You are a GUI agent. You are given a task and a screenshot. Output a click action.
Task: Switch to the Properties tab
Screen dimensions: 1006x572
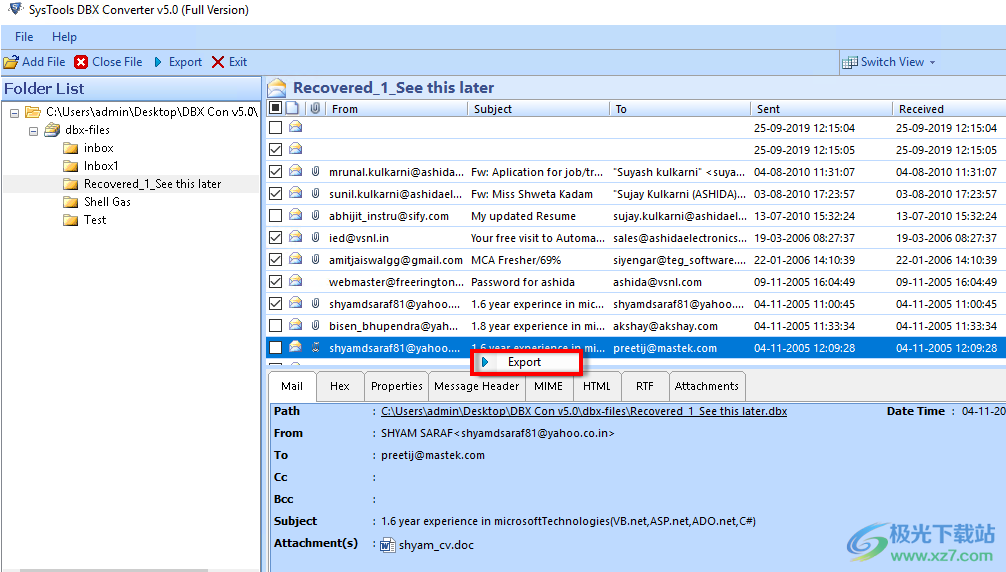pos(396,387)
